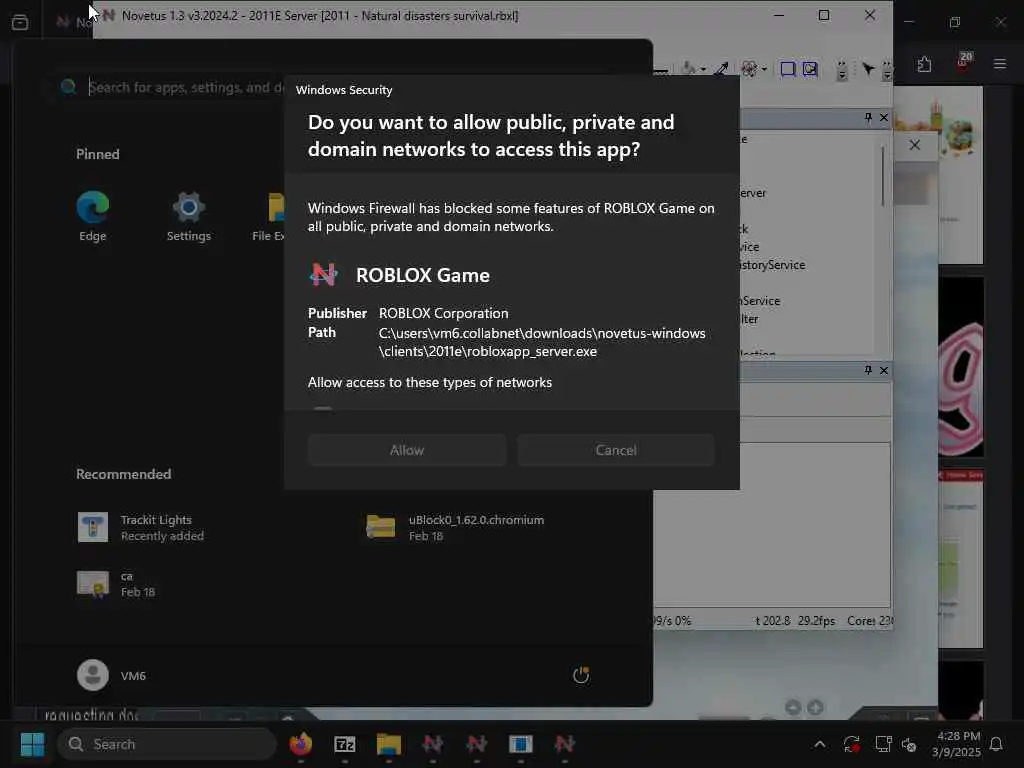
Task: Click the uBlock icon with 20 badge
Action: point(964,63)
